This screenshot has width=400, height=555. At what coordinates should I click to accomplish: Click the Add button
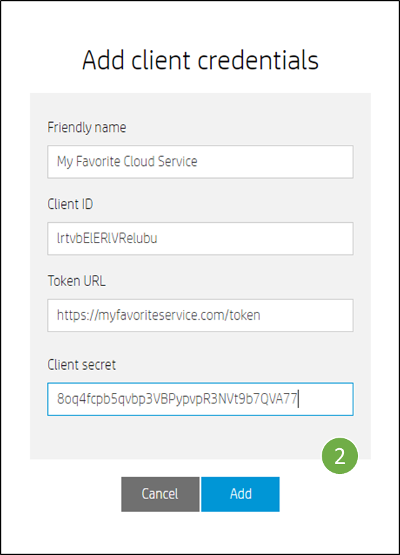tap(240, 494)
